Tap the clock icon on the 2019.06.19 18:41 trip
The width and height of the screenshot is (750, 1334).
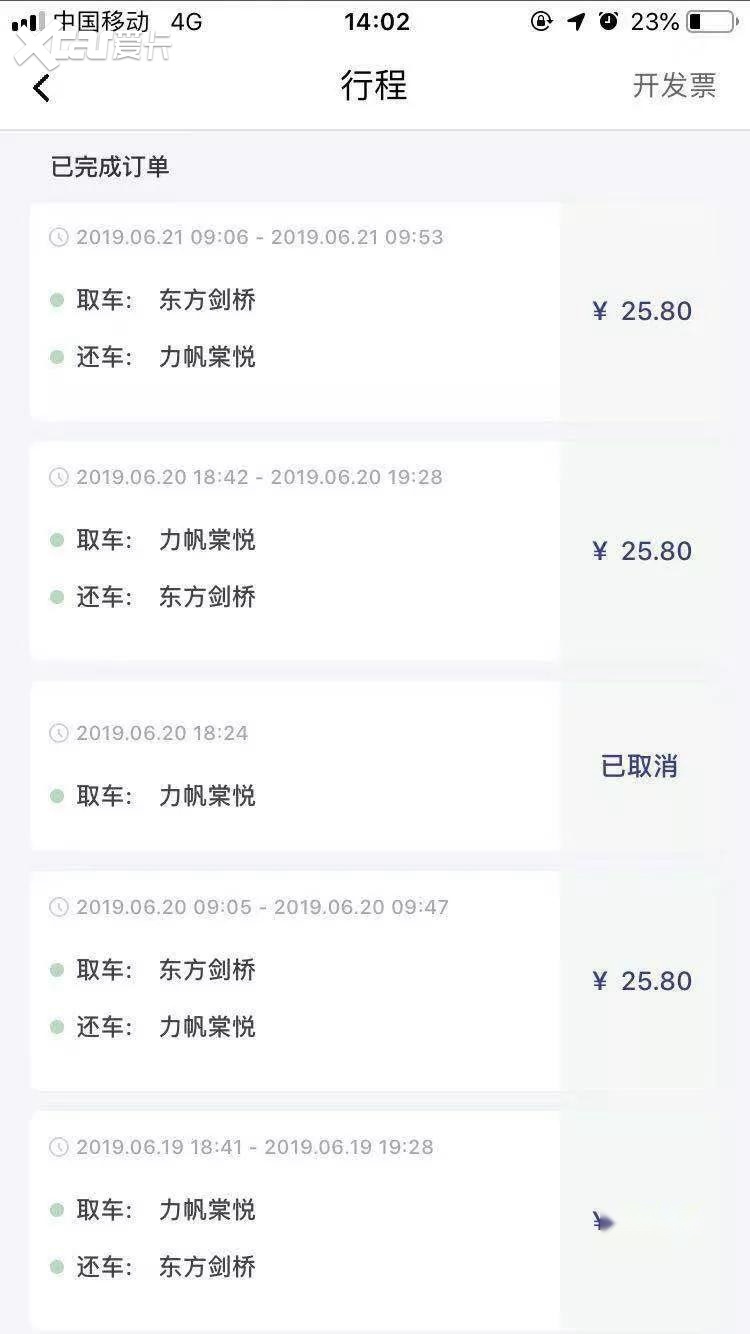coord(59,1147)
